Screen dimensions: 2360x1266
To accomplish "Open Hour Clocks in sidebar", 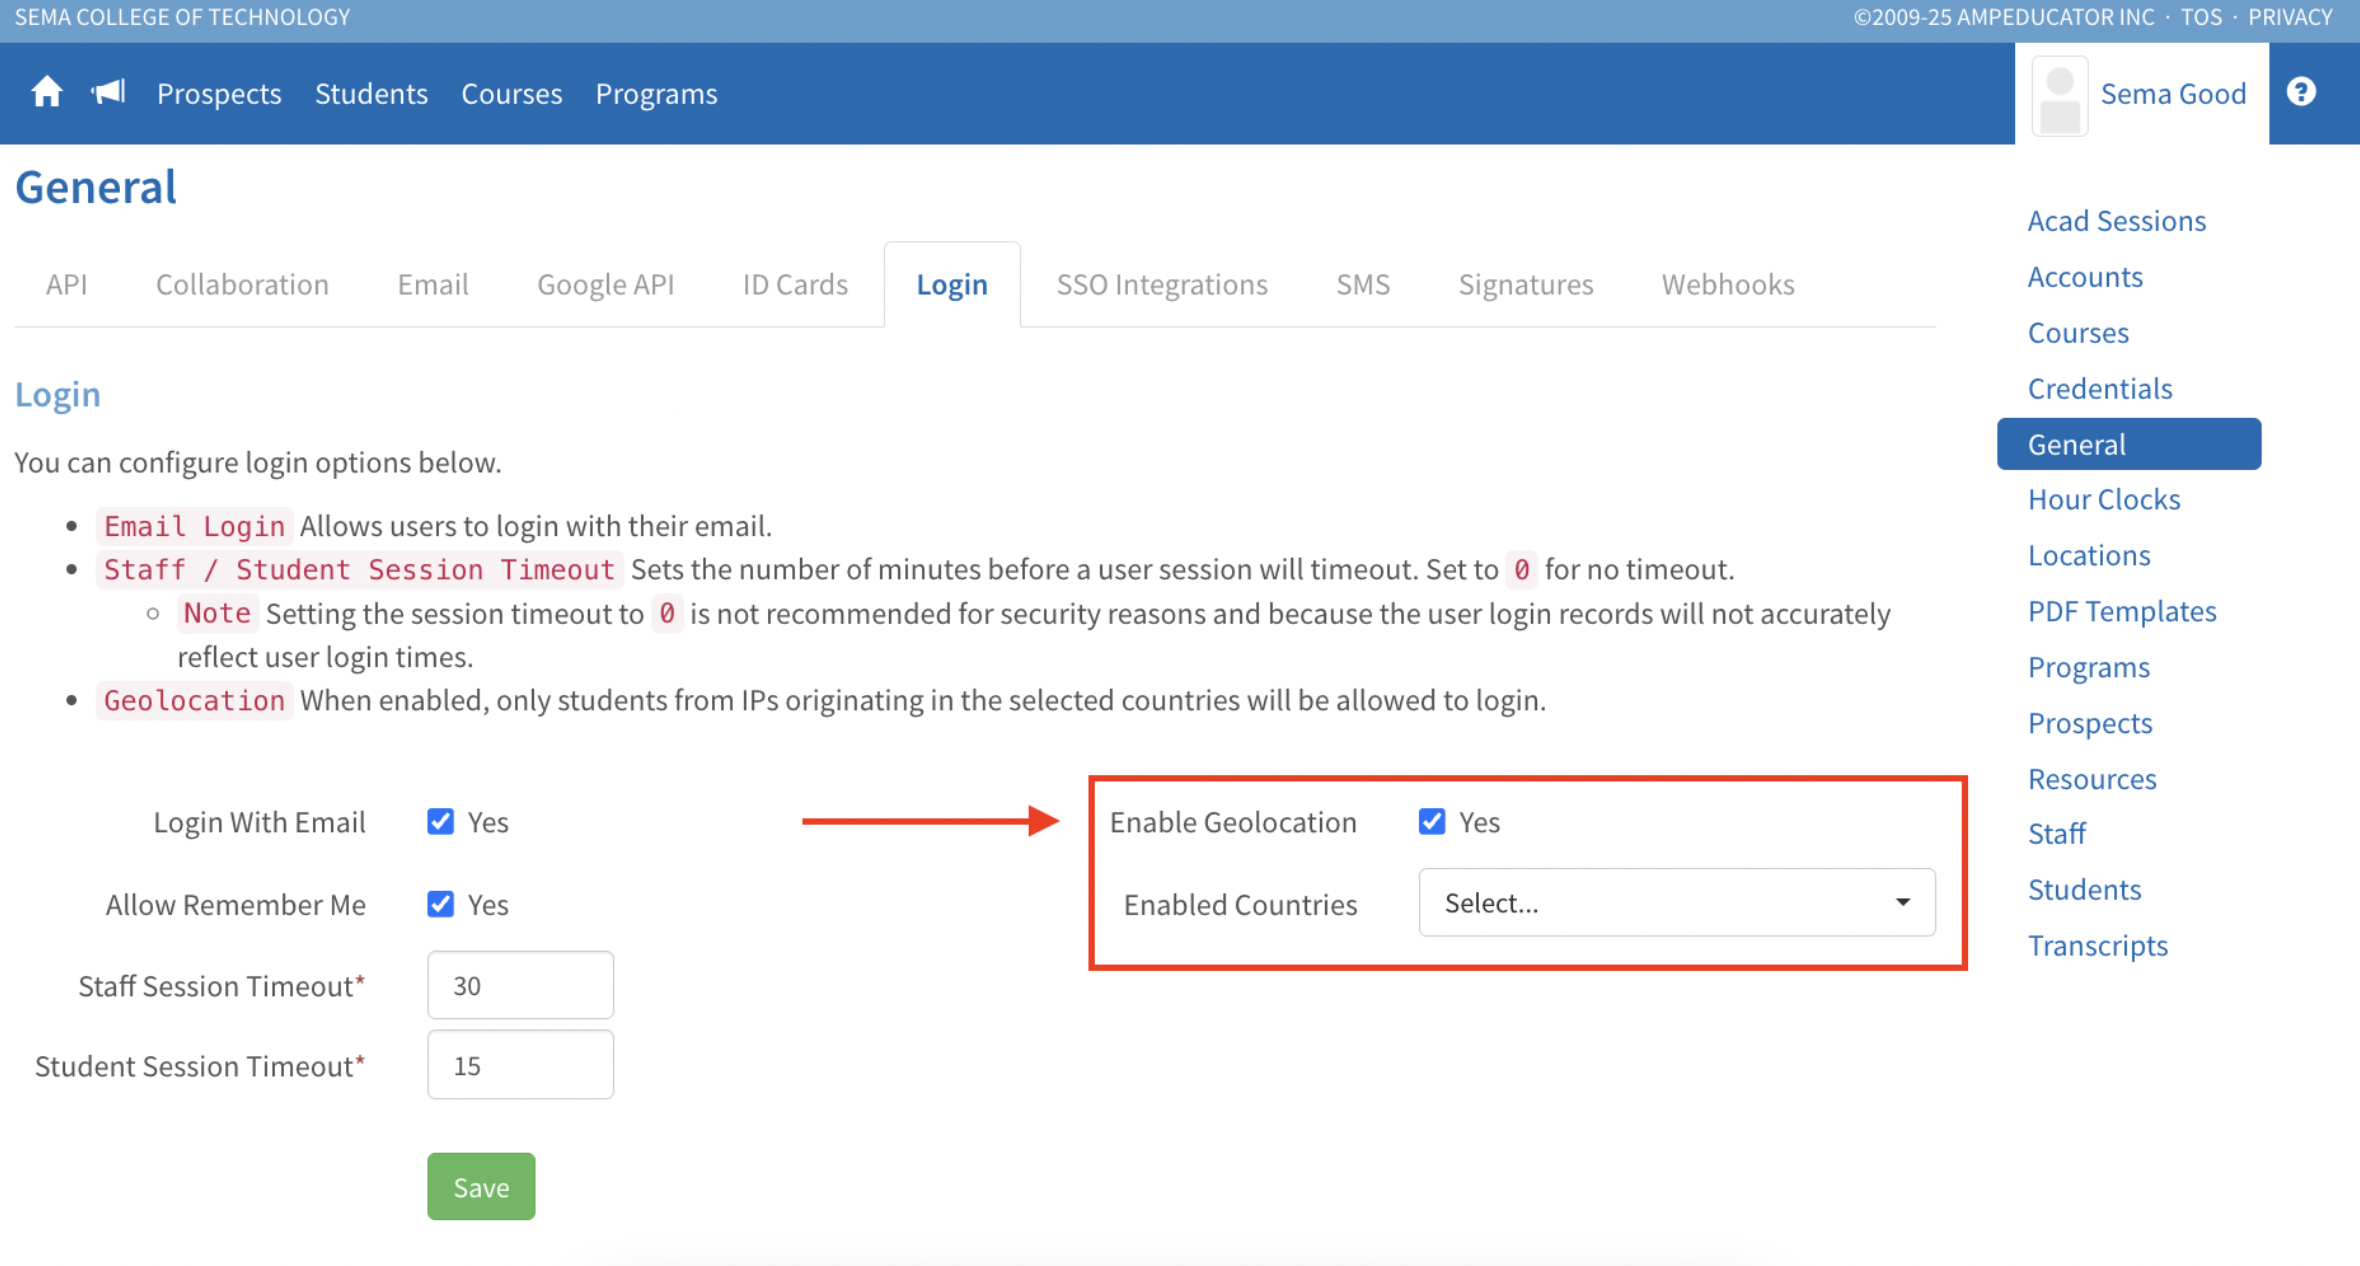I will coord(2103,499).
